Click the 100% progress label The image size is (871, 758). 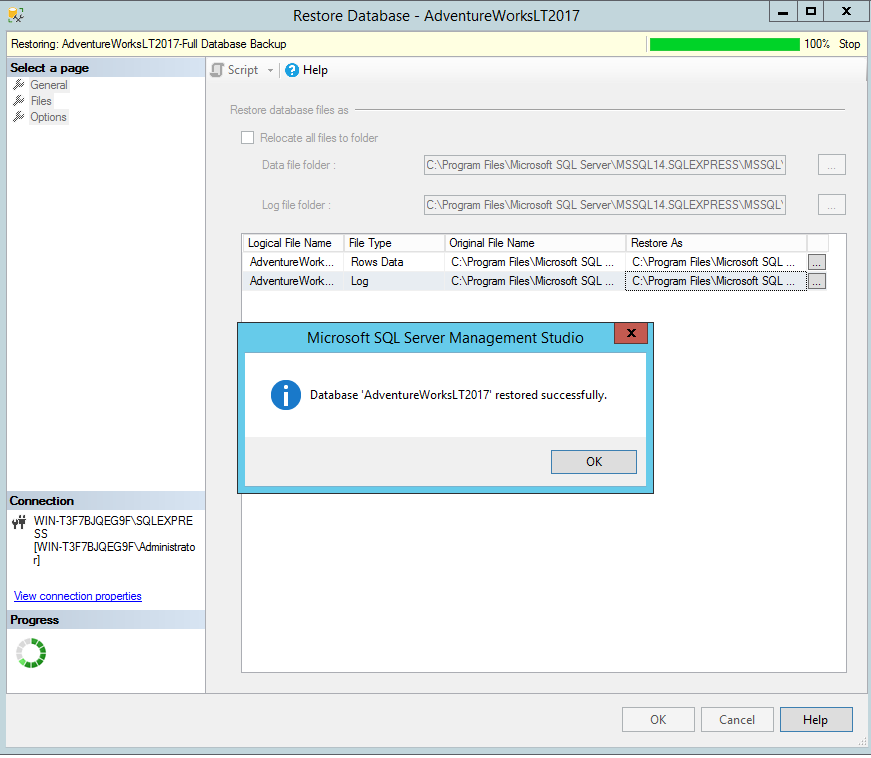click(817, 44)
